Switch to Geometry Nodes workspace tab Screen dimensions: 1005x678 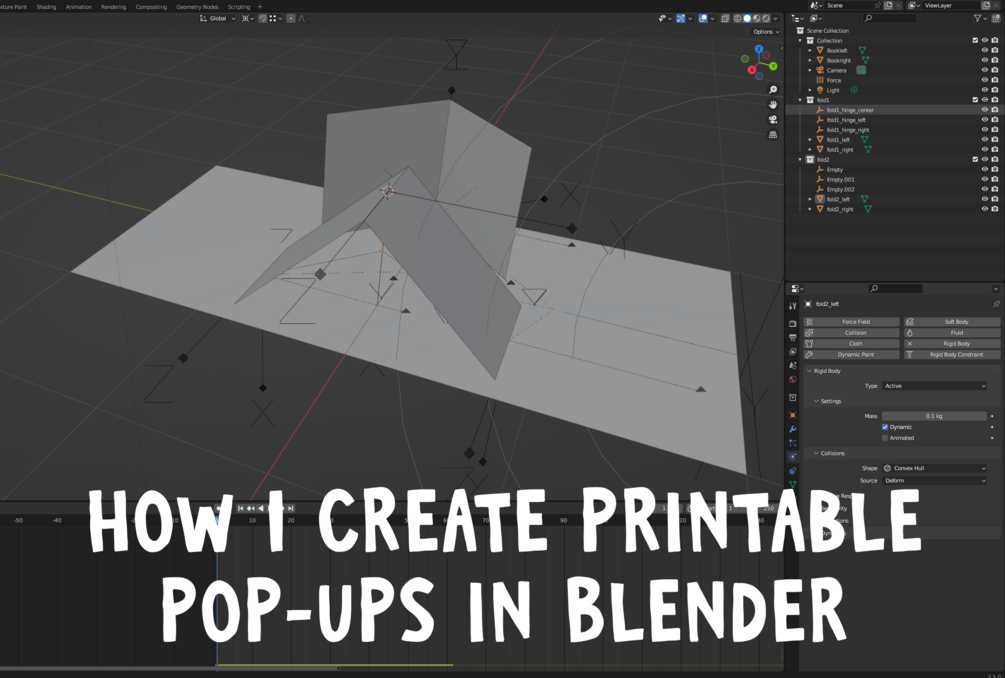(x=197, y=6)
